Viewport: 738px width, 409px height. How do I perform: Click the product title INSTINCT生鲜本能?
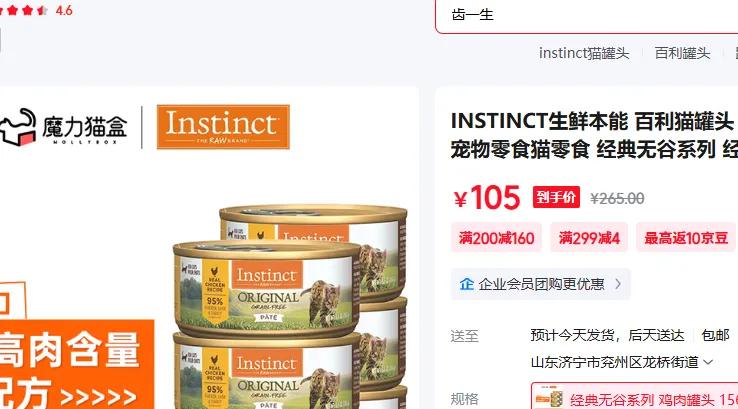(539, 121)
